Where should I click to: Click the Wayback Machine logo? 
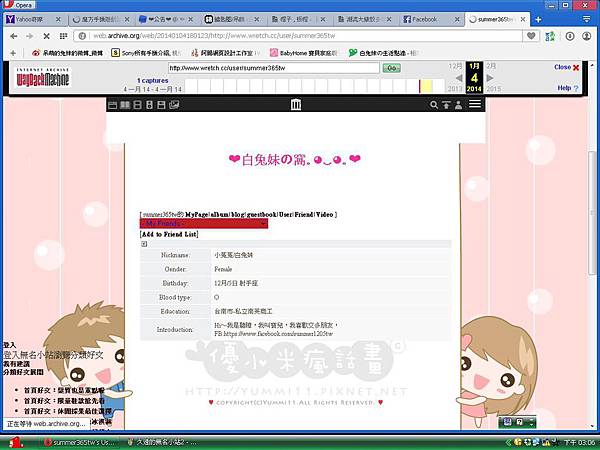(x=42, y=78)
